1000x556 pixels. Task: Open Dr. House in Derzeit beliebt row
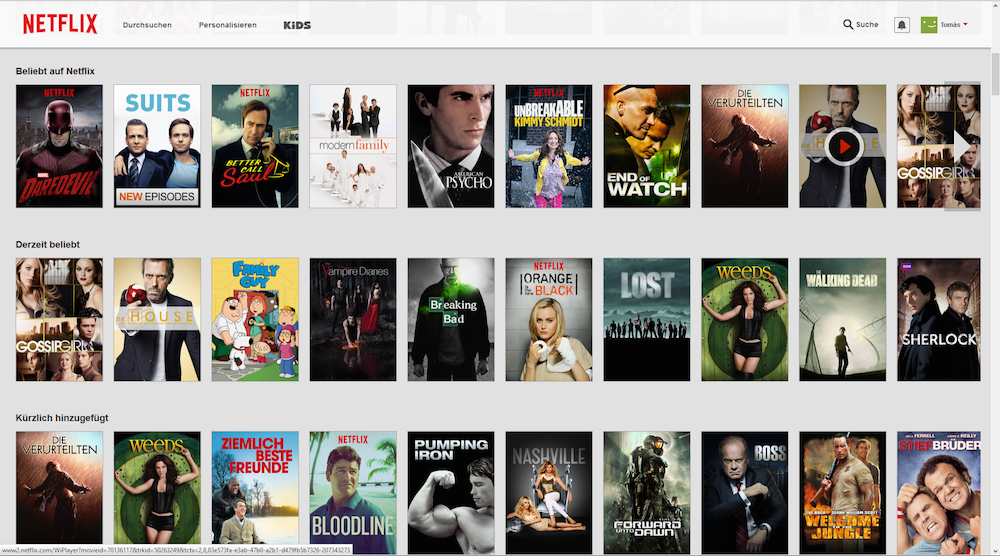click(x=157, y=319)
